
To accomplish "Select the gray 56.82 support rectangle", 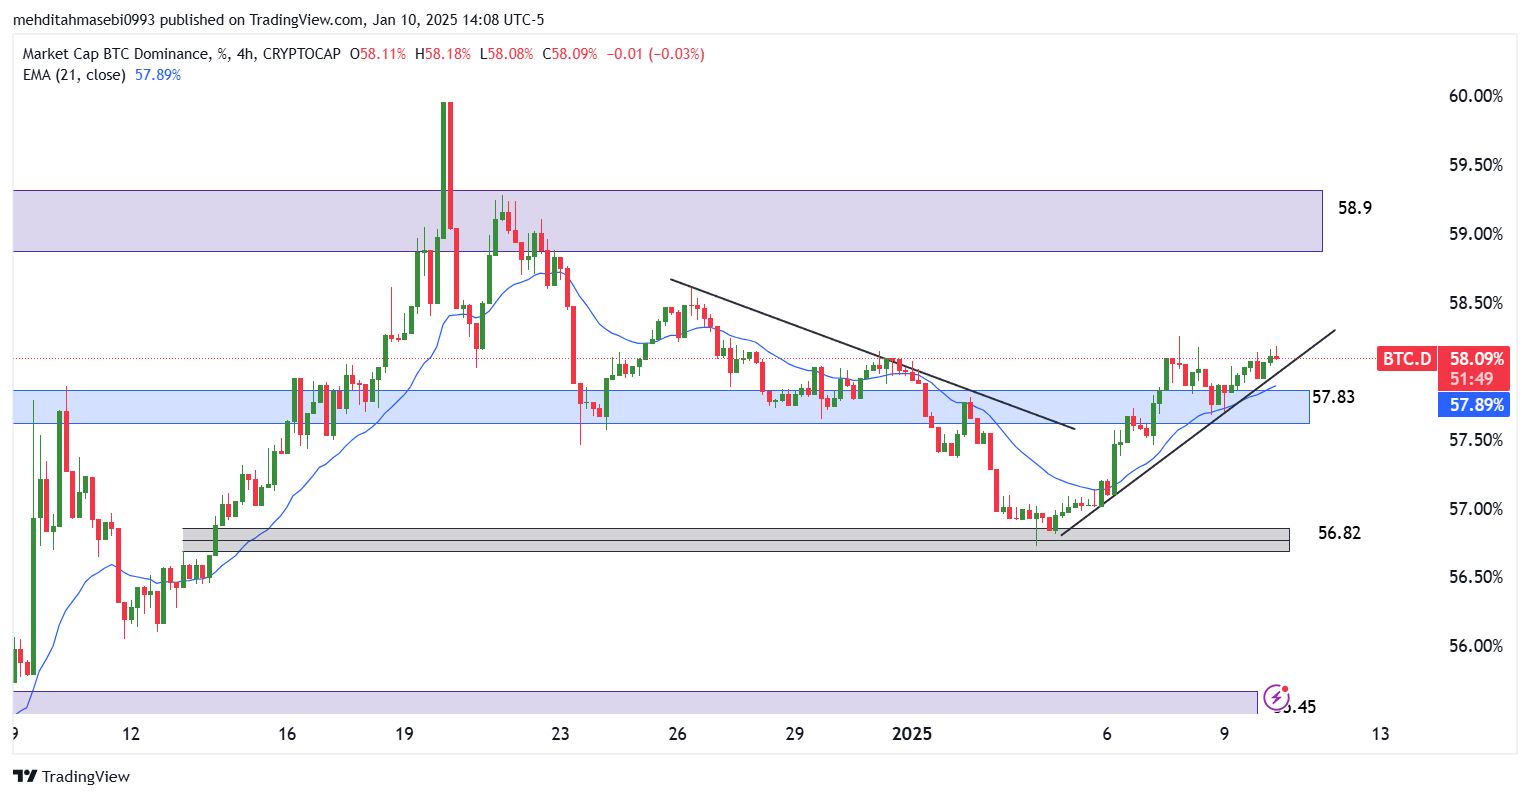I will [x=736, y=540].
